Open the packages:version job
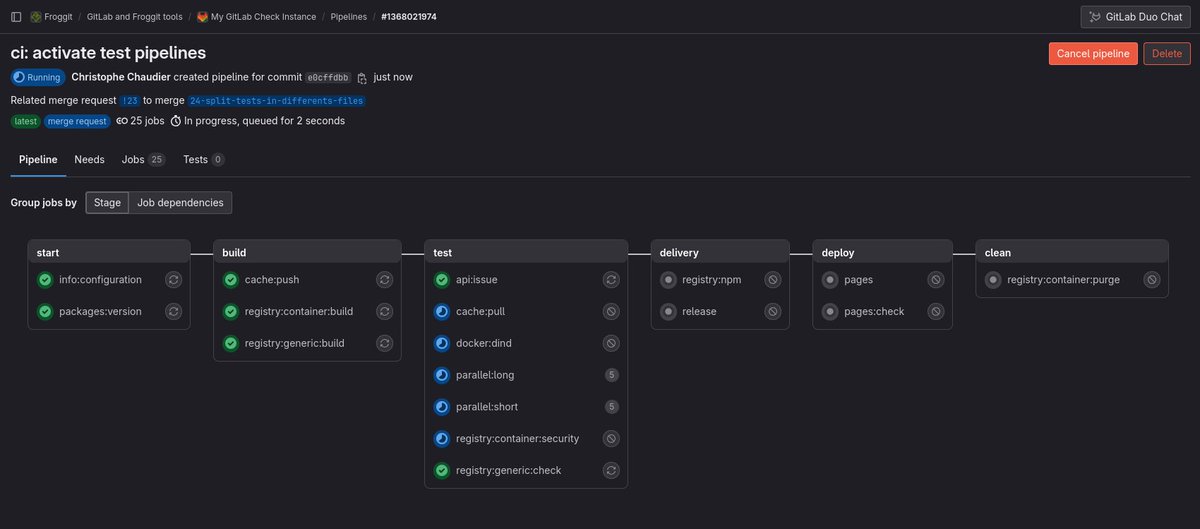Screen dimensions: 1200x529 [100, 311]
